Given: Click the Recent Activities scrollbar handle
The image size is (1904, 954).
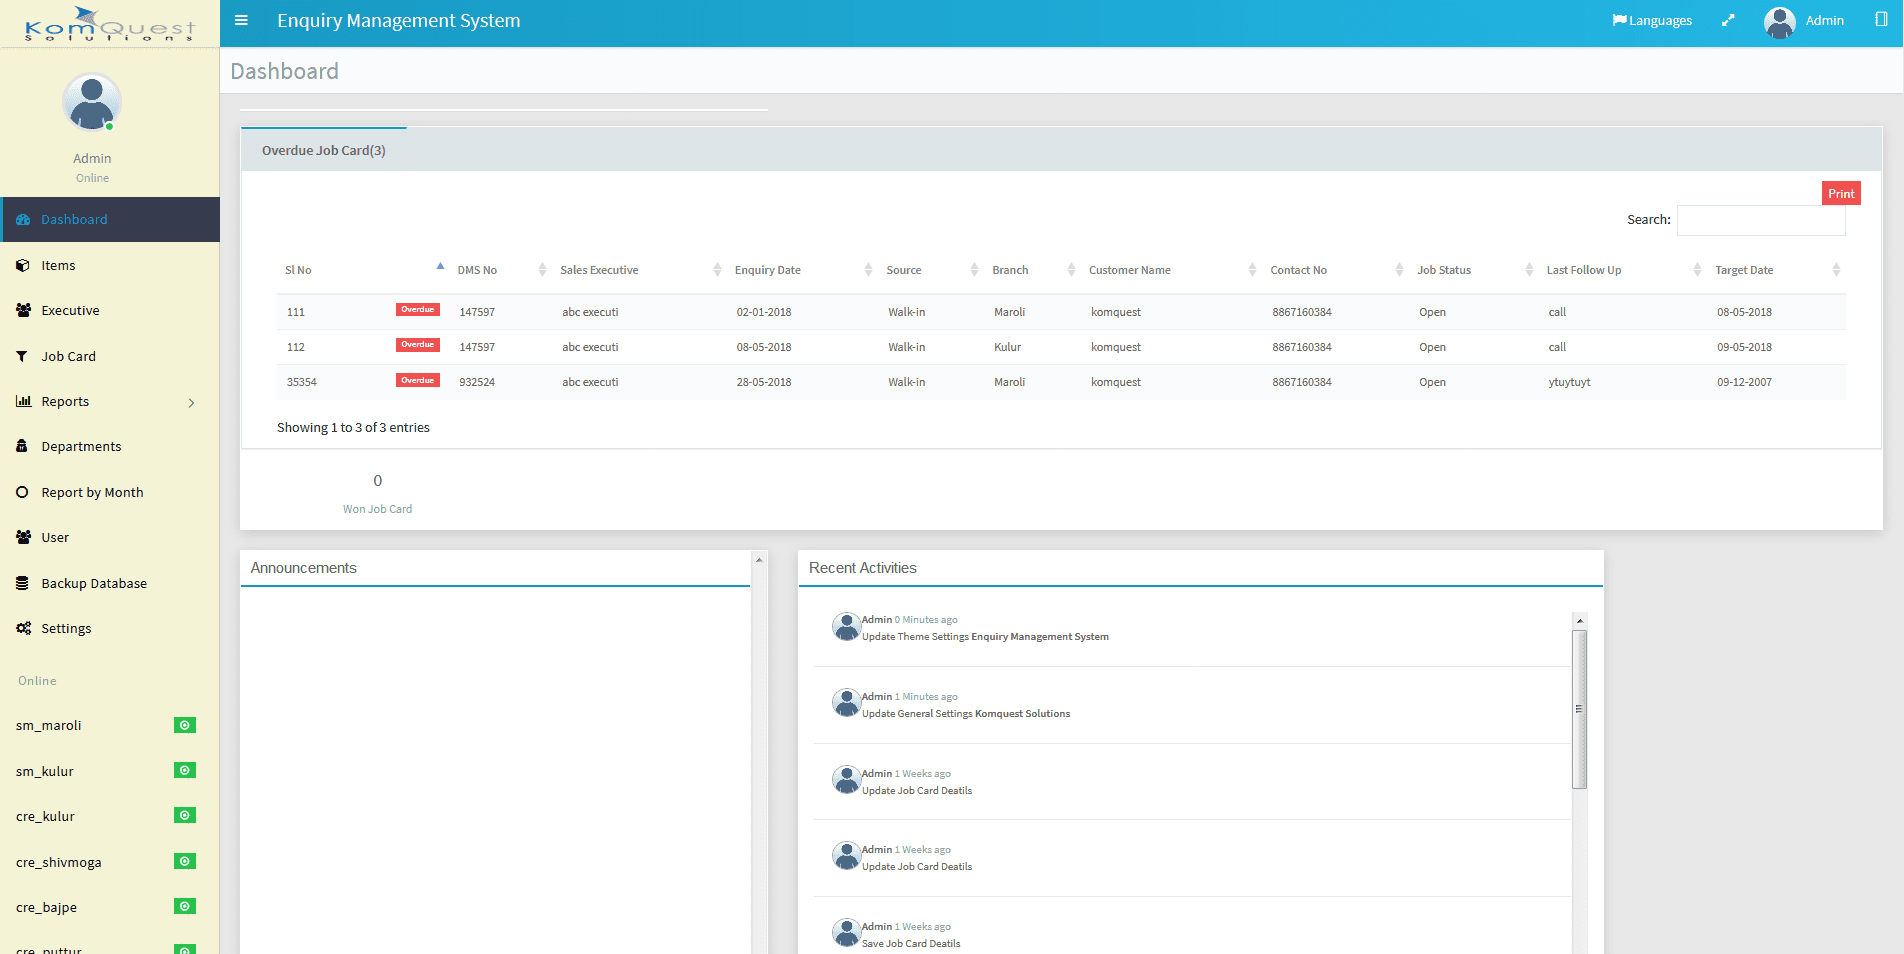Looking at the screenshot, I should tap(1579, 709).
